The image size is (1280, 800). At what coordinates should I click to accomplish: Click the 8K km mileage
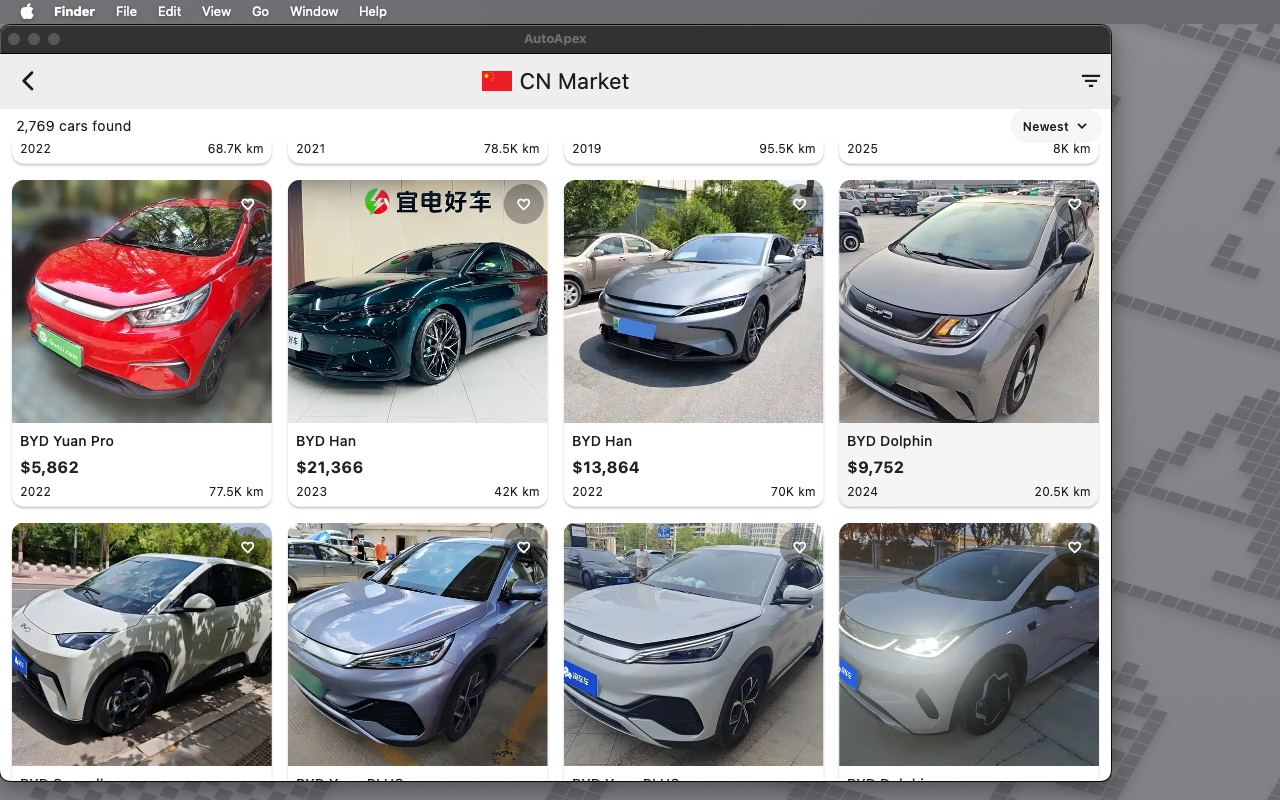1072,149
